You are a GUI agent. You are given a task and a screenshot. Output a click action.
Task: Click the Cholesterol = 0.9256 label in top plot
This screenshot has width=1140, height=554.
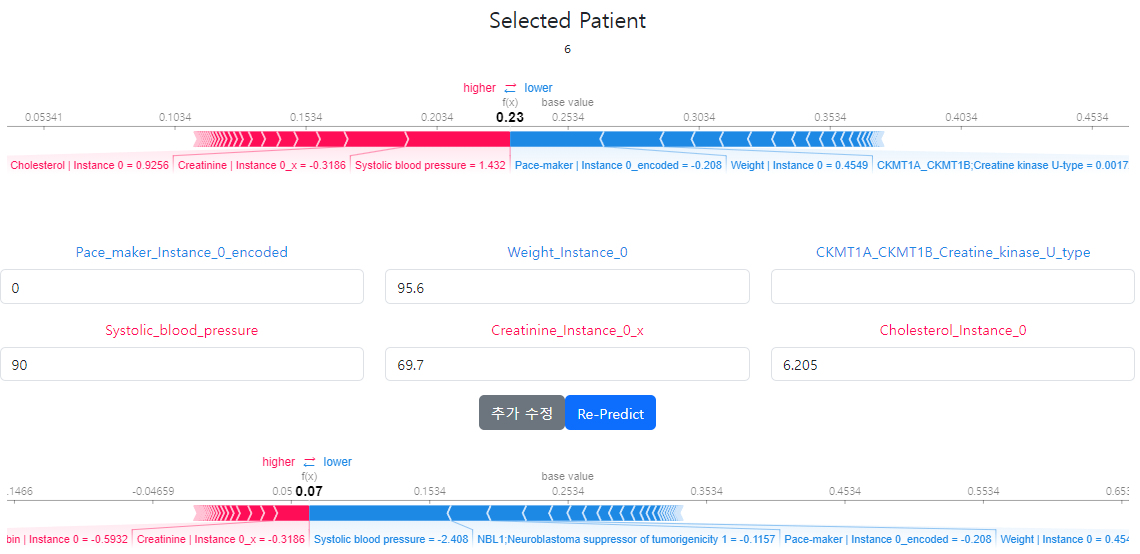click(x=89, y=165)
